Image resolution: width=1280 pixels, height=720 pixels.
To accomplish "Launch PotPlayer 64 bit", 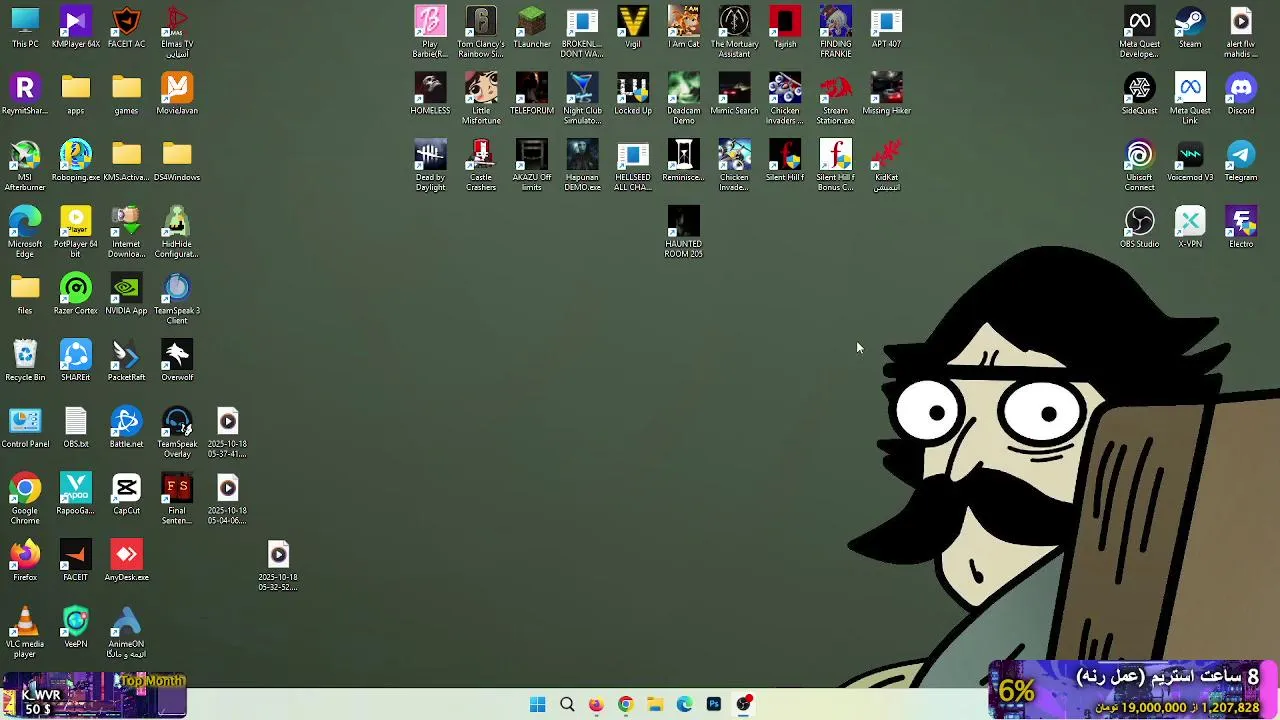I will [x=76, y=233].
